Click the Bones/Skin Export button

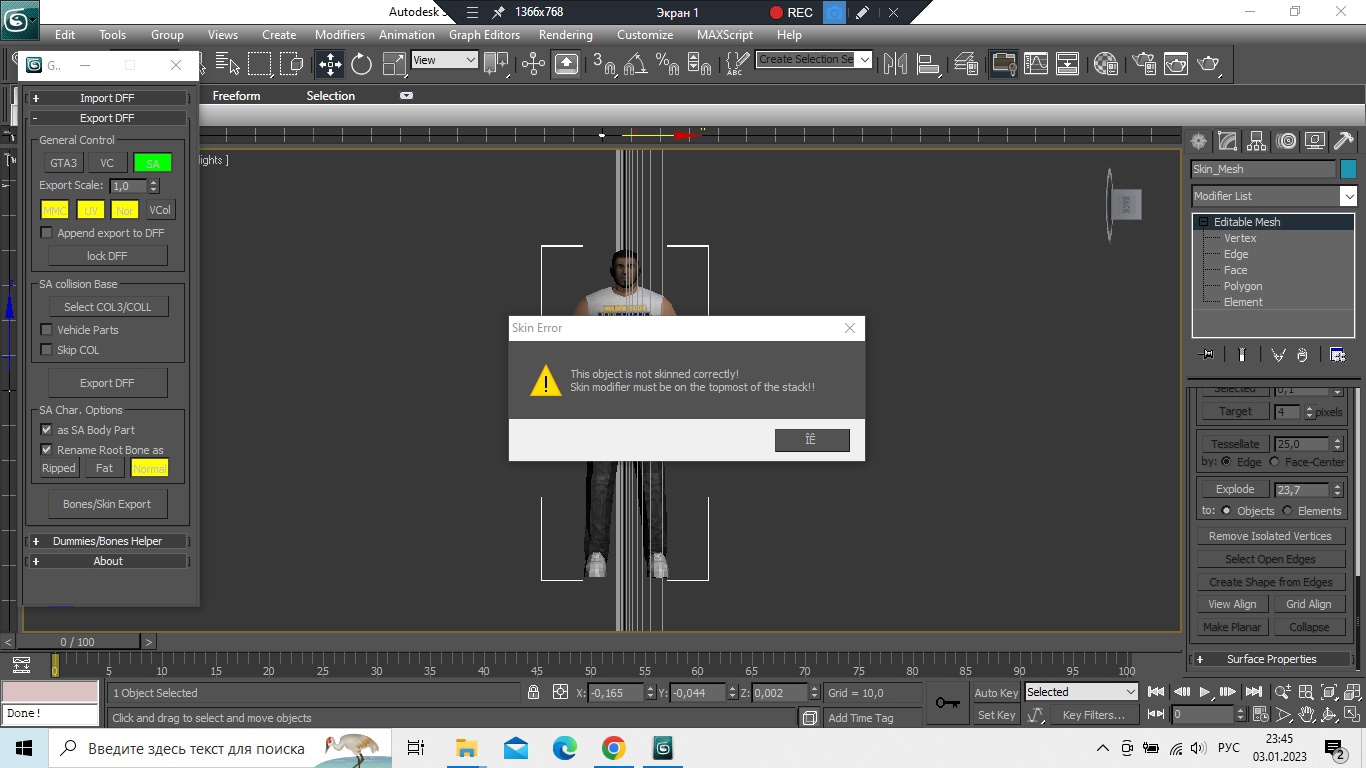[107, 504]
